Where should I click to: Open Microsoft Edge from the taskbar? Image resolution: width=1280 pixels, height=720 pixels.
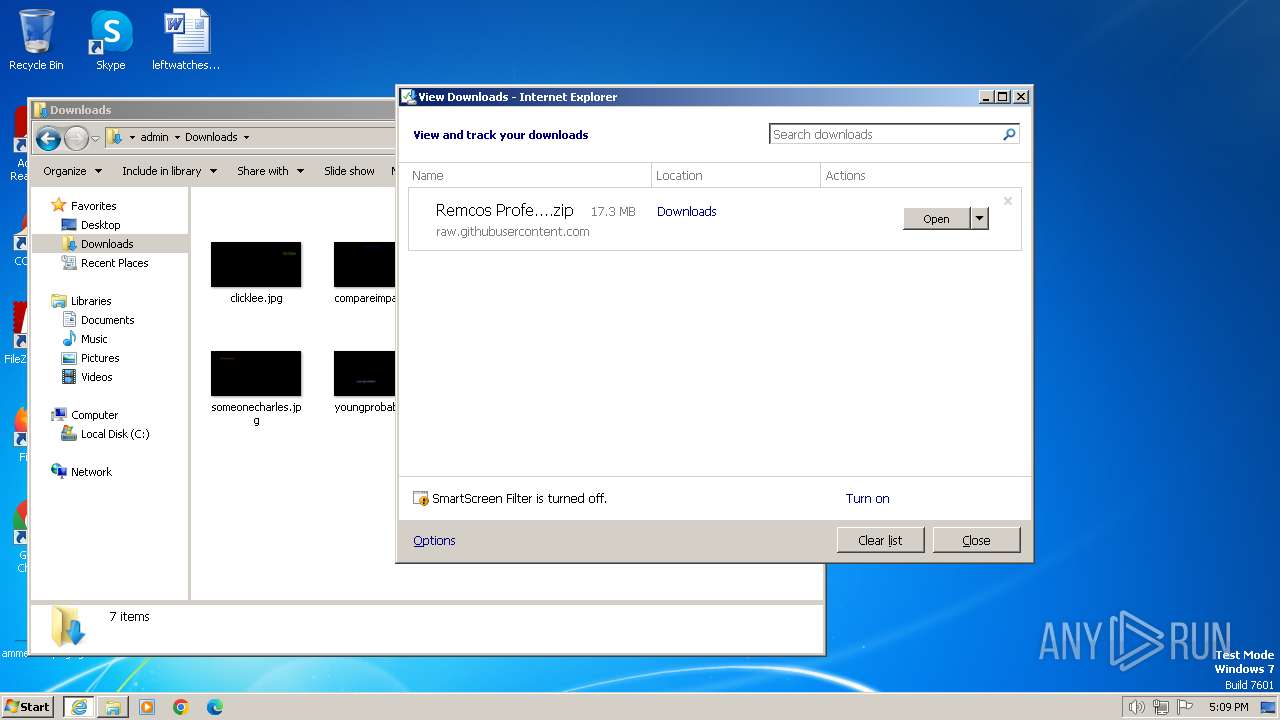(214, 707)
